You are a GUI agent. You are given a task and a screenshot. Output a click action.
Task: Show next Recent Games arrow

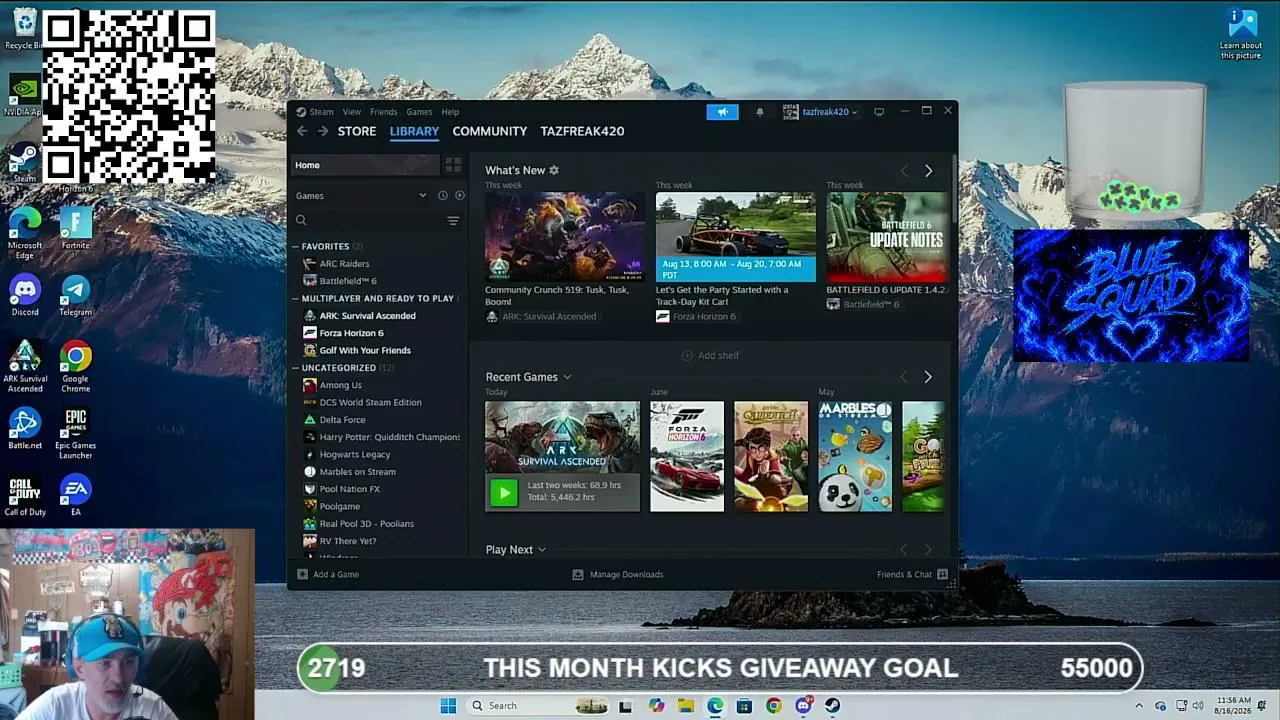pyautogui.click(x=928, y=377)
